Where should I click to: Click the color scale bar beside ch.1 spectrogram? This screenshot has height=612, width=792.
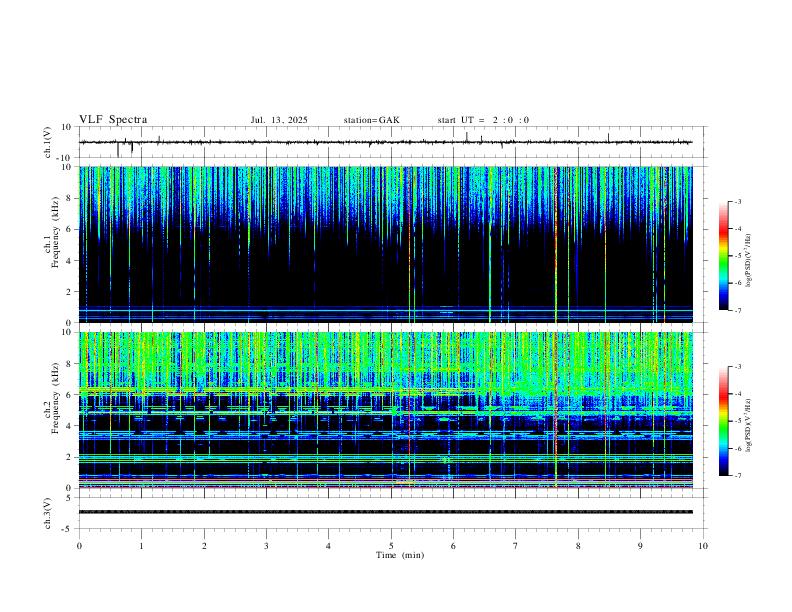point(724,256)
